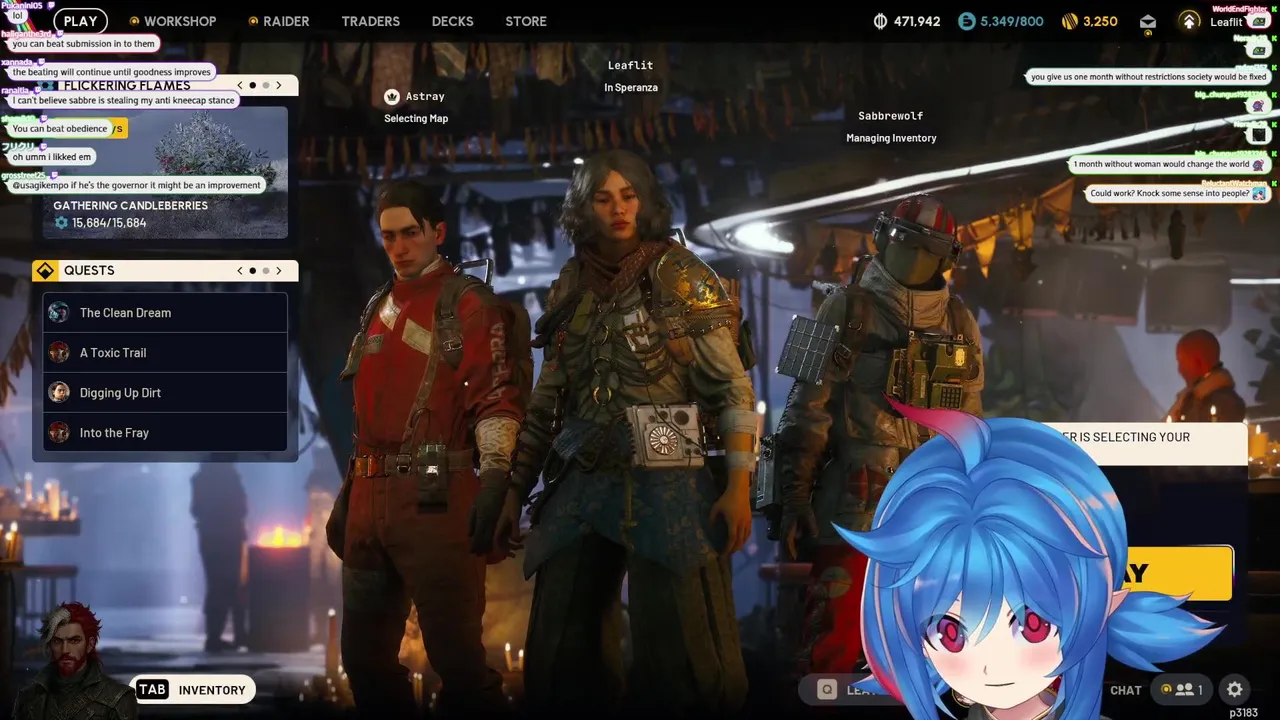Open the CHAT button
This screenshot has width=1280, height=720.
pyautogui.click(x=1125, y=690)
